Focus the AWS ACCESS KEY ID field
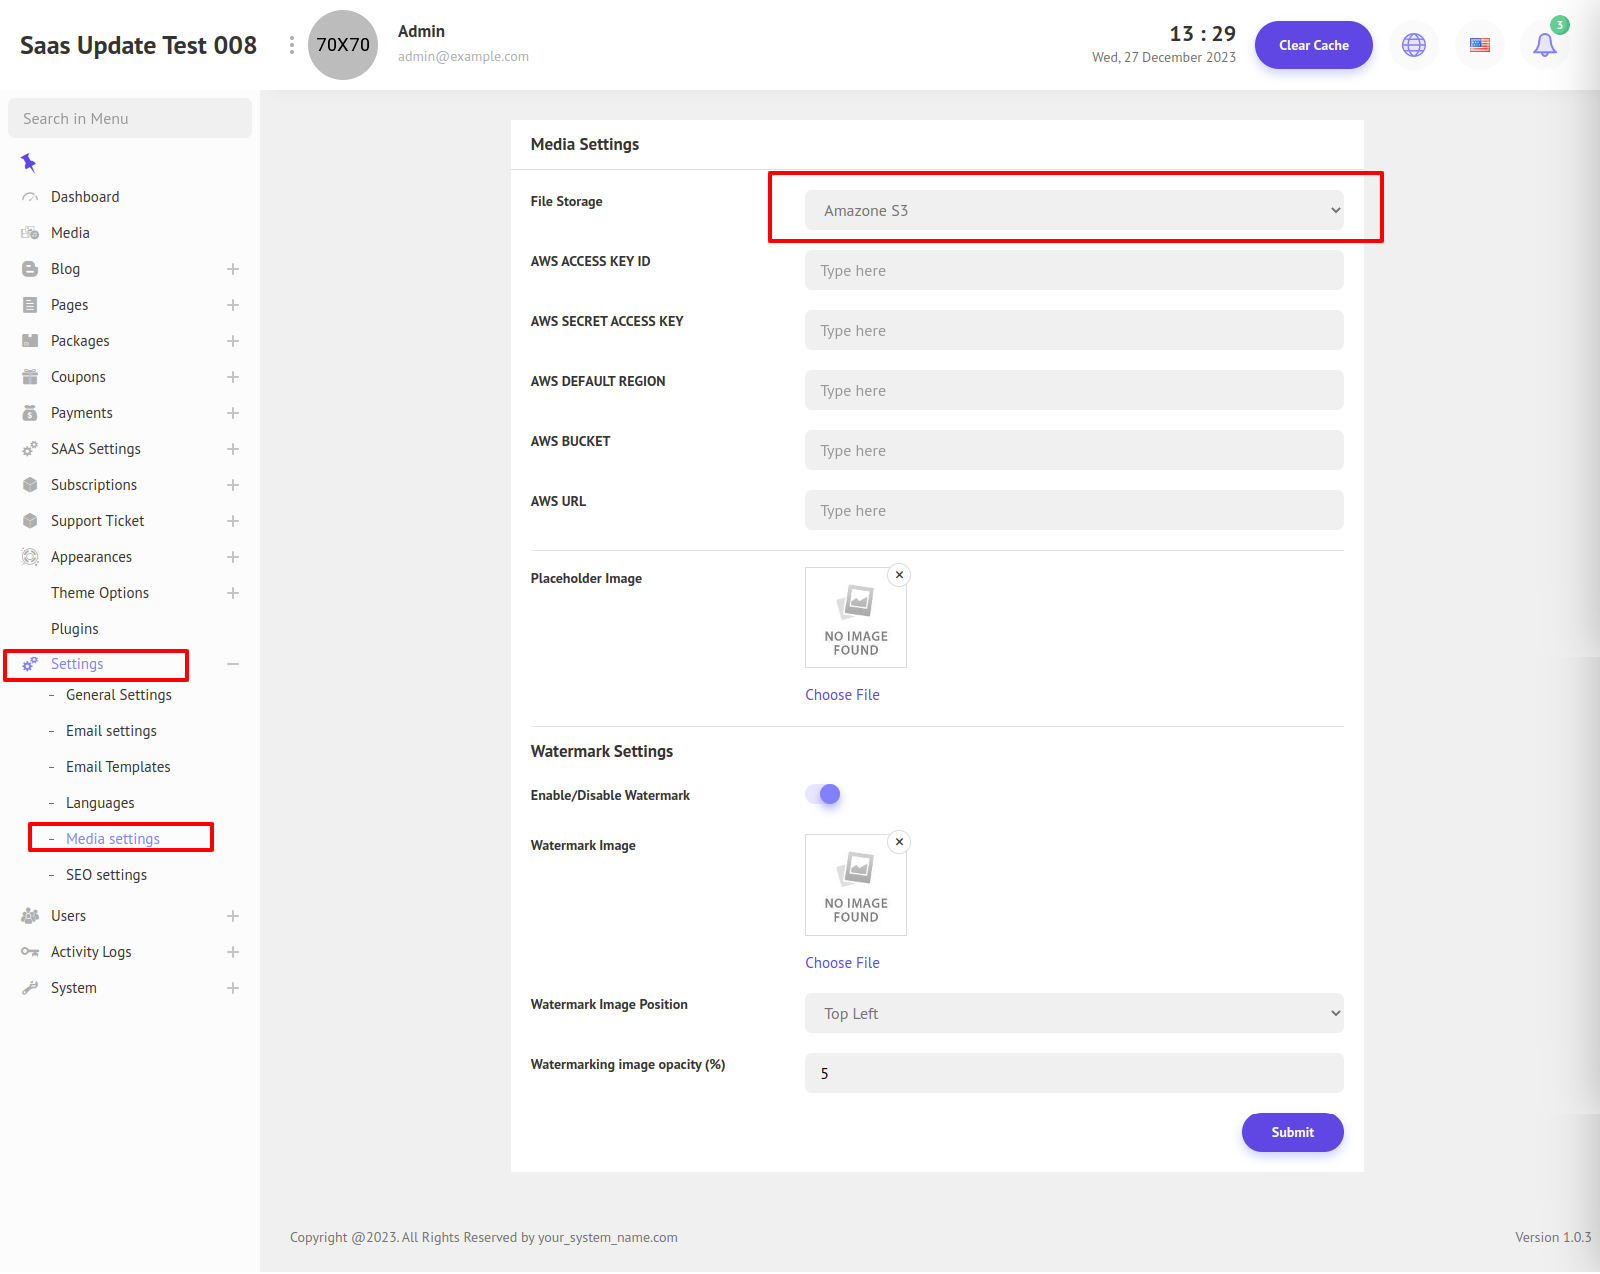1600x1274 pixels. point(1073,270)
